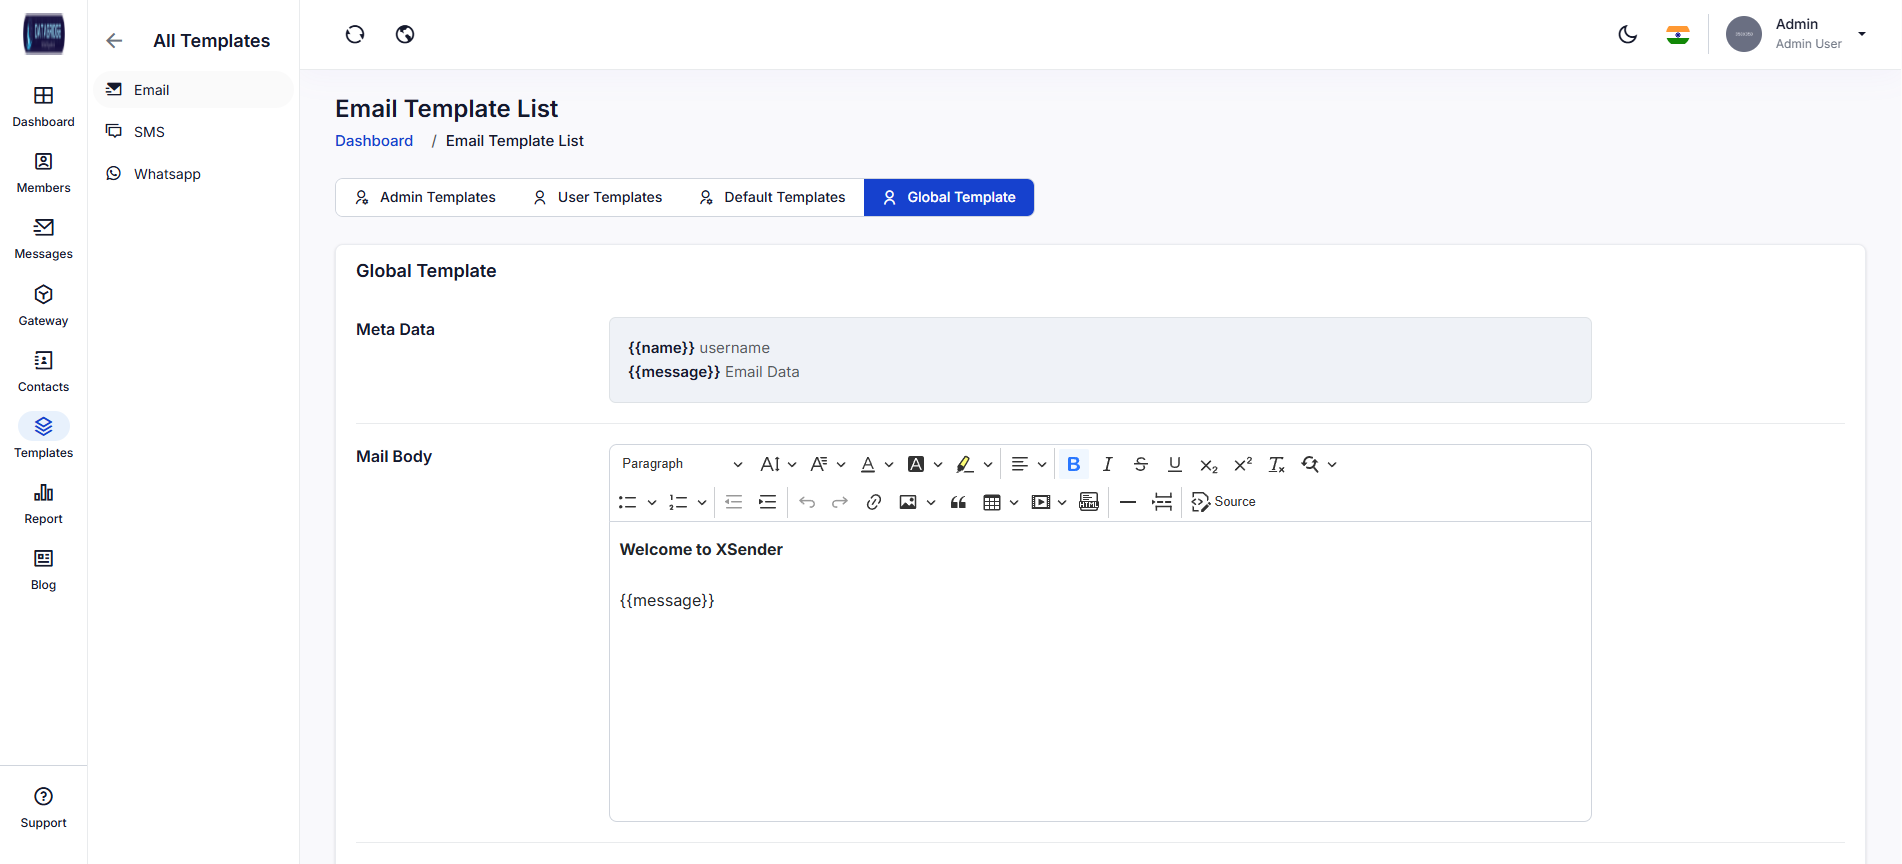Open the Paragraph heading dropdown
This screenshot has width=1902, height=864.
click(682, 464)
